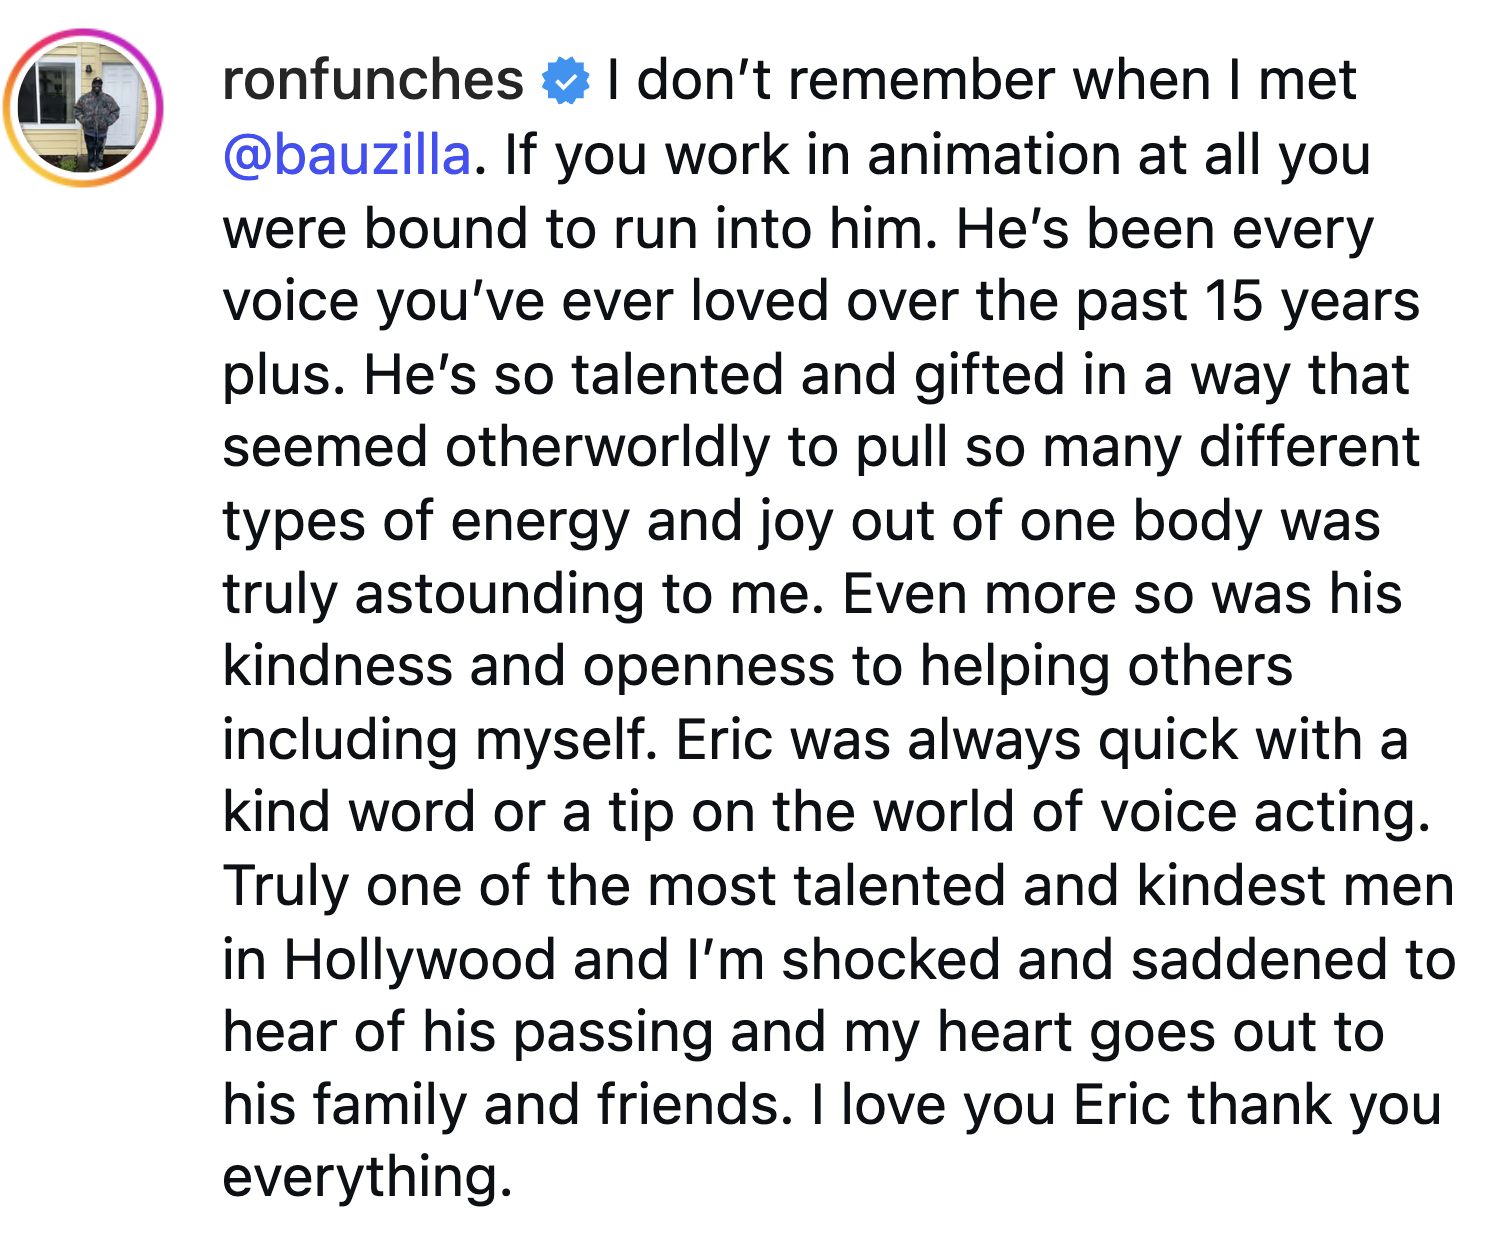The width and height of the screenshot is (1504, 1234).
Task: Click the blue verified badge icon
Action: point(566,82)
